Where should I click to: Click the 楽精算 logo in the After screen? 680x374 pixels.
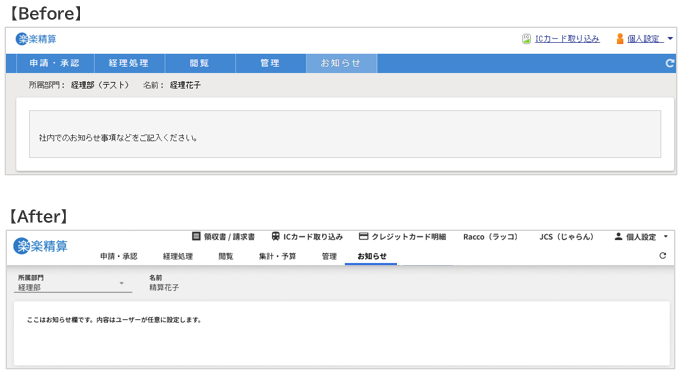[40, 246]
